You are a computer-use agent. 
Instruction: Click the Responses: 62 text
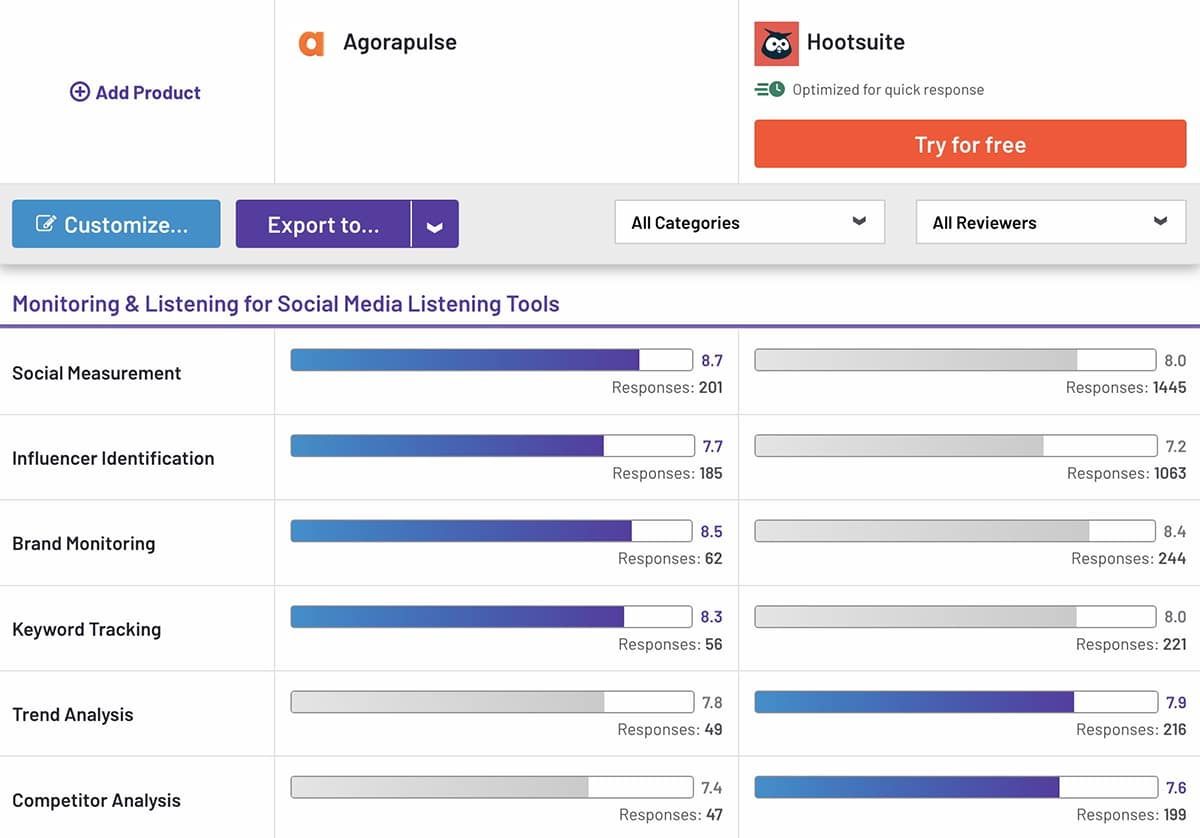point(670,558)
